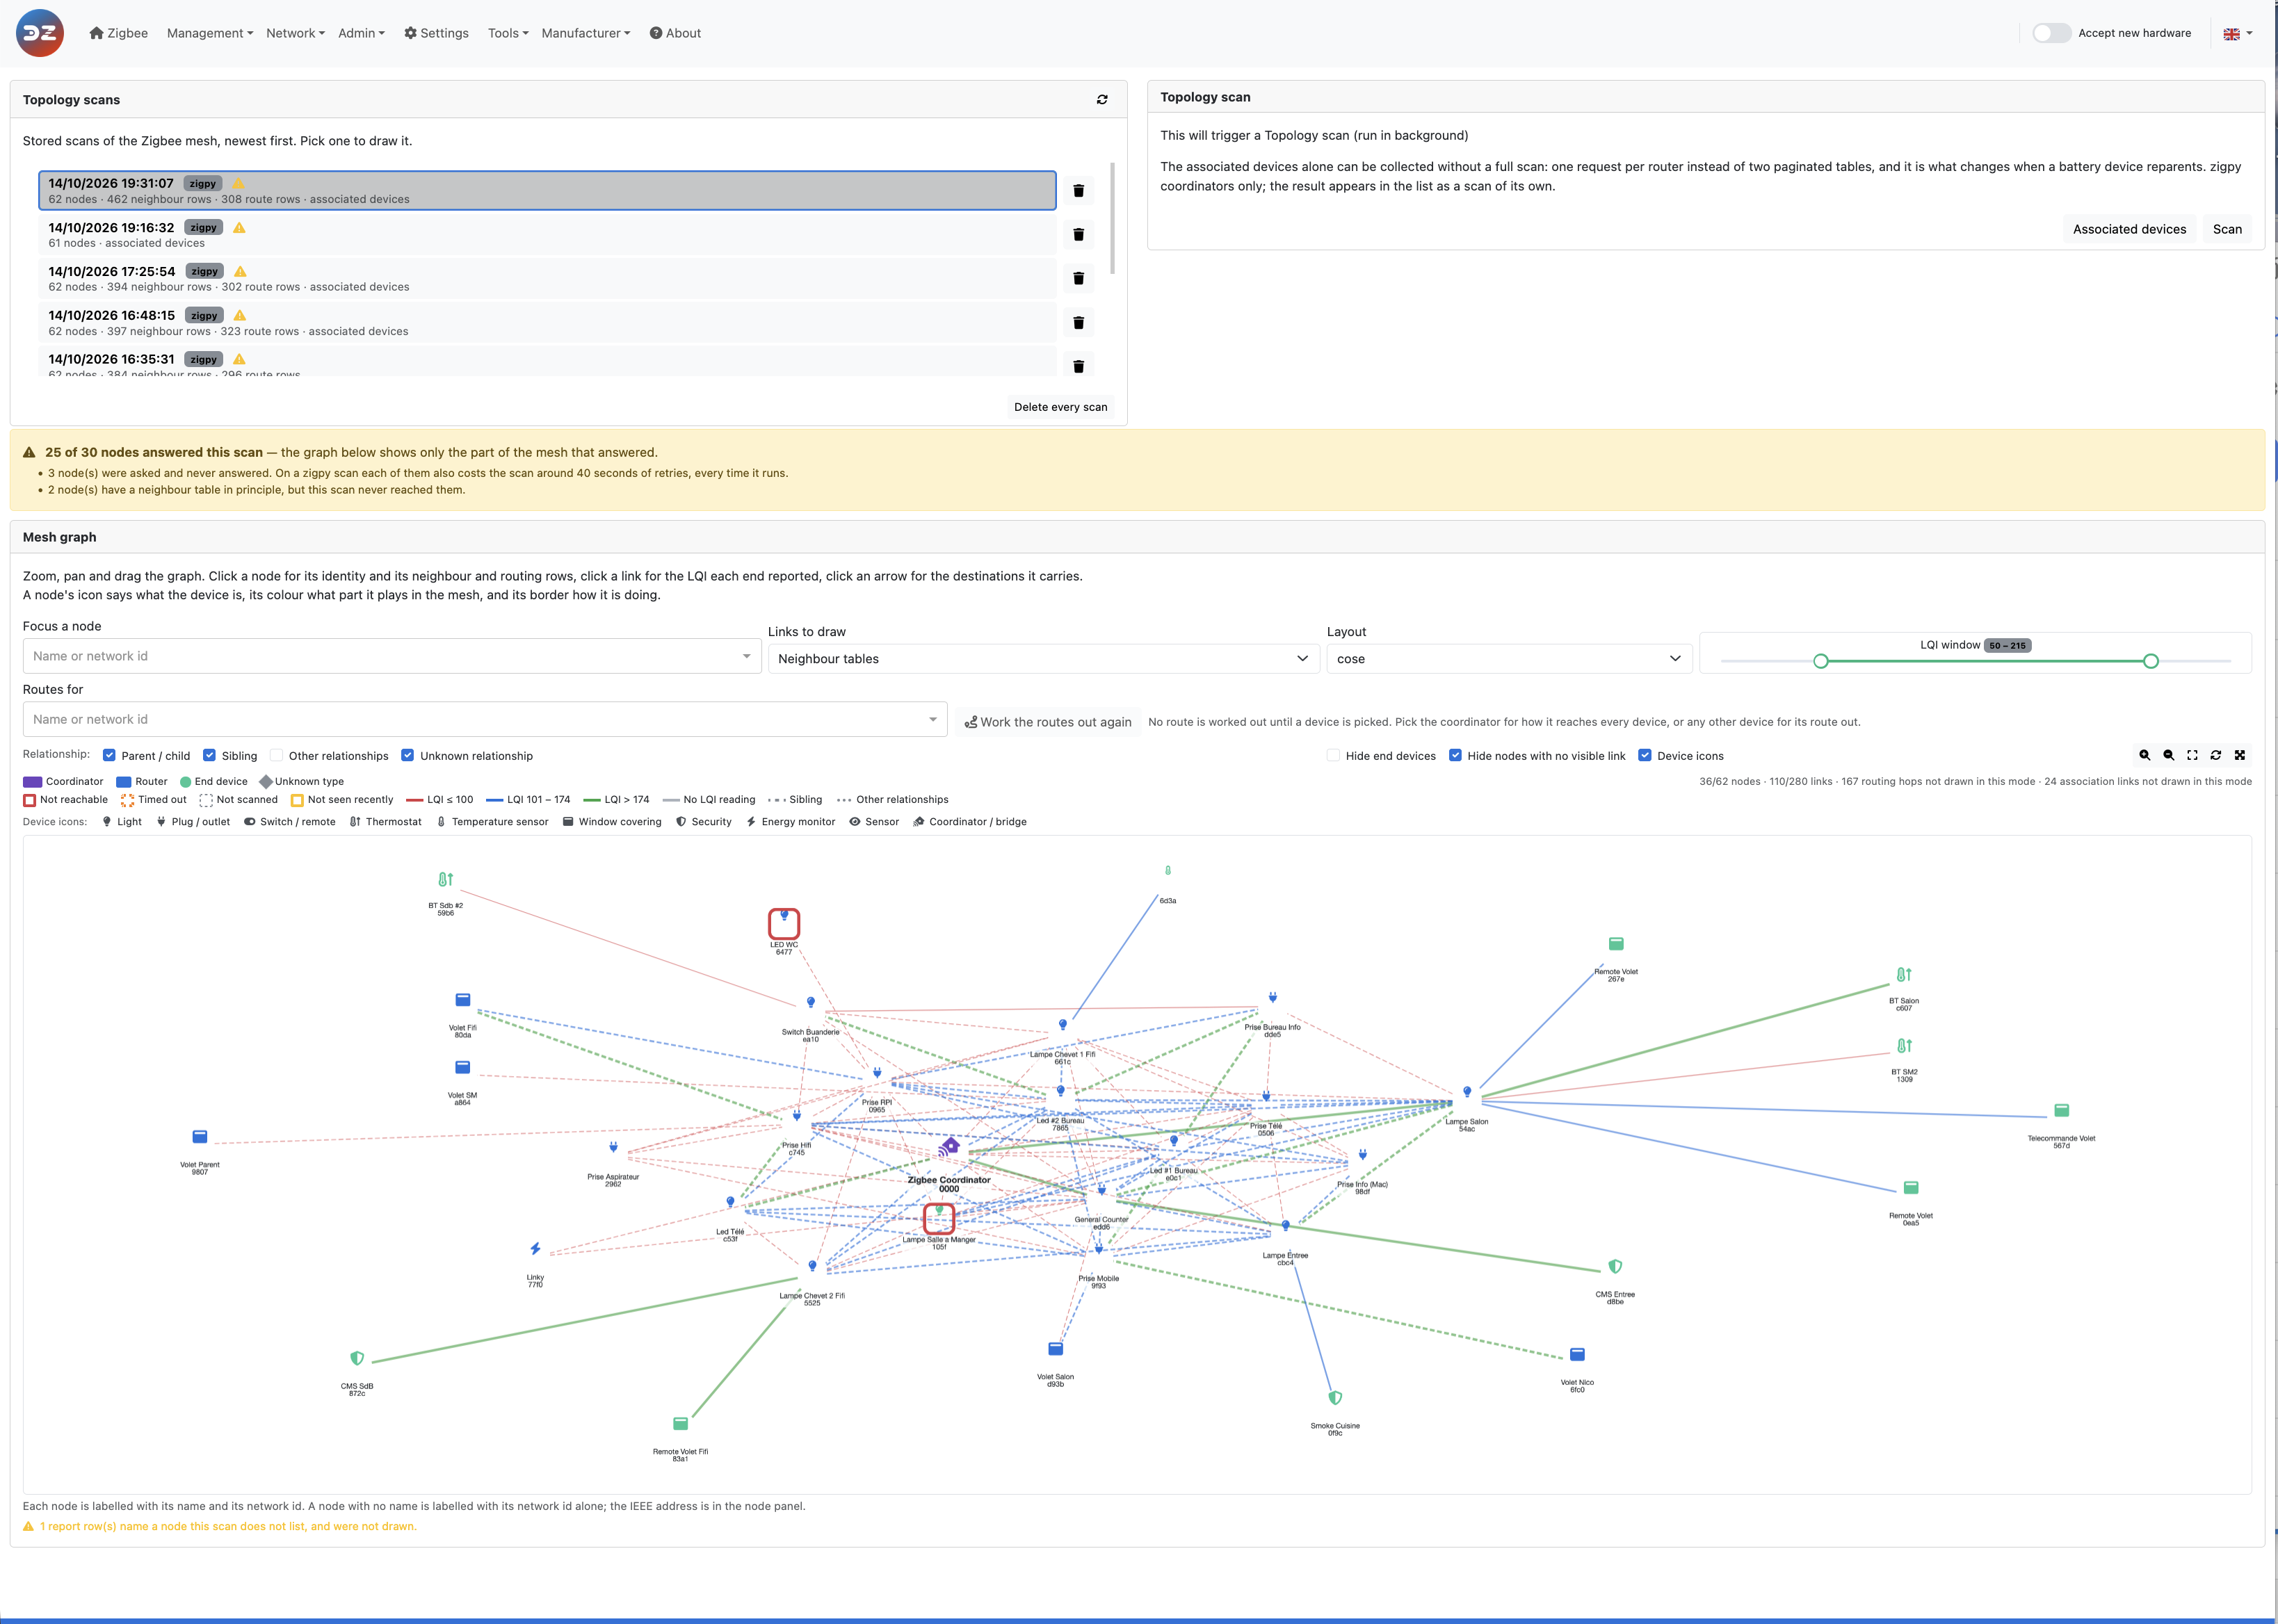Delete the 14/10/2026 19:16:32 scan
Screen dimensions: 2278x1624
click(x=1078, y=234)
